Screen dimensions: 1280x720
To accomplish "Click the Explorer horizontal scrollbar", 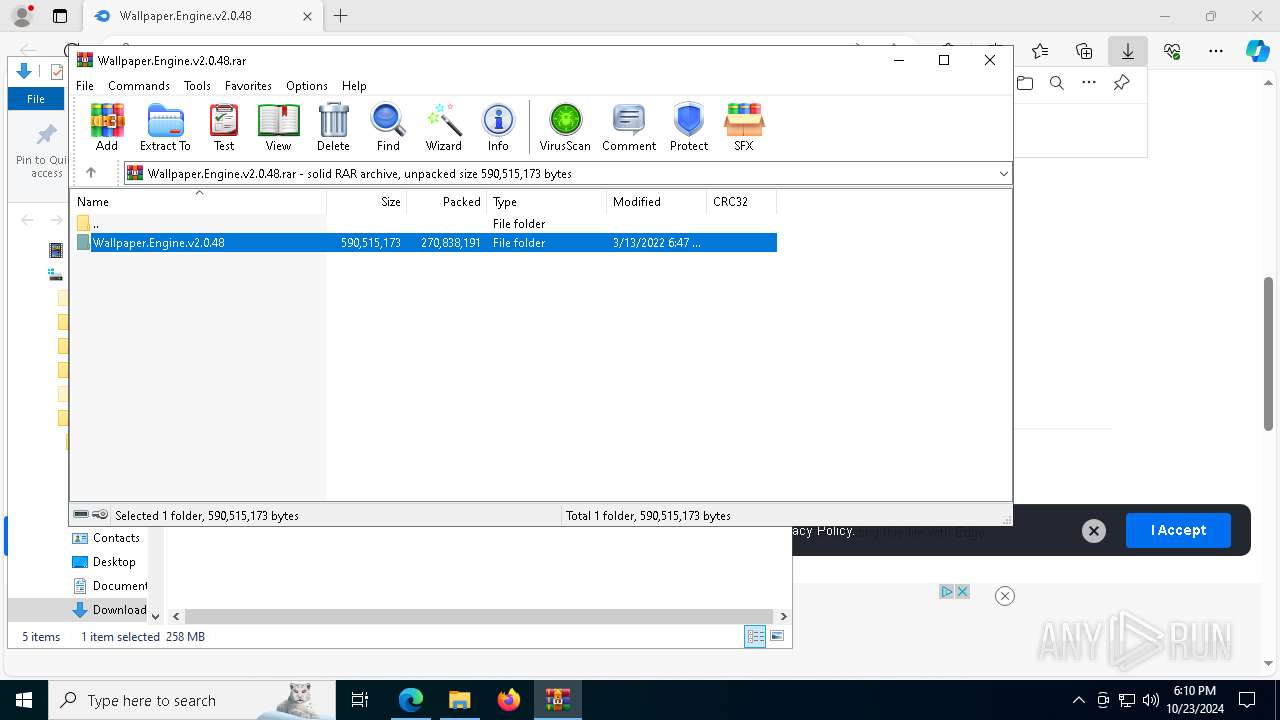I will click(x=479, y=617).
